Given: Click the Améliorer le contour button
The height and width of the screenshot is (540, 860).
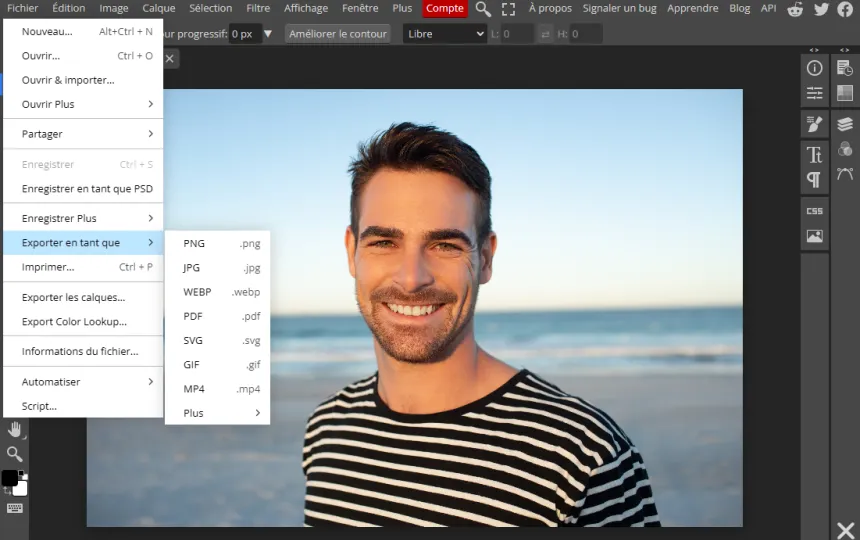Looking at the screenshot, I should click(338, 34).
